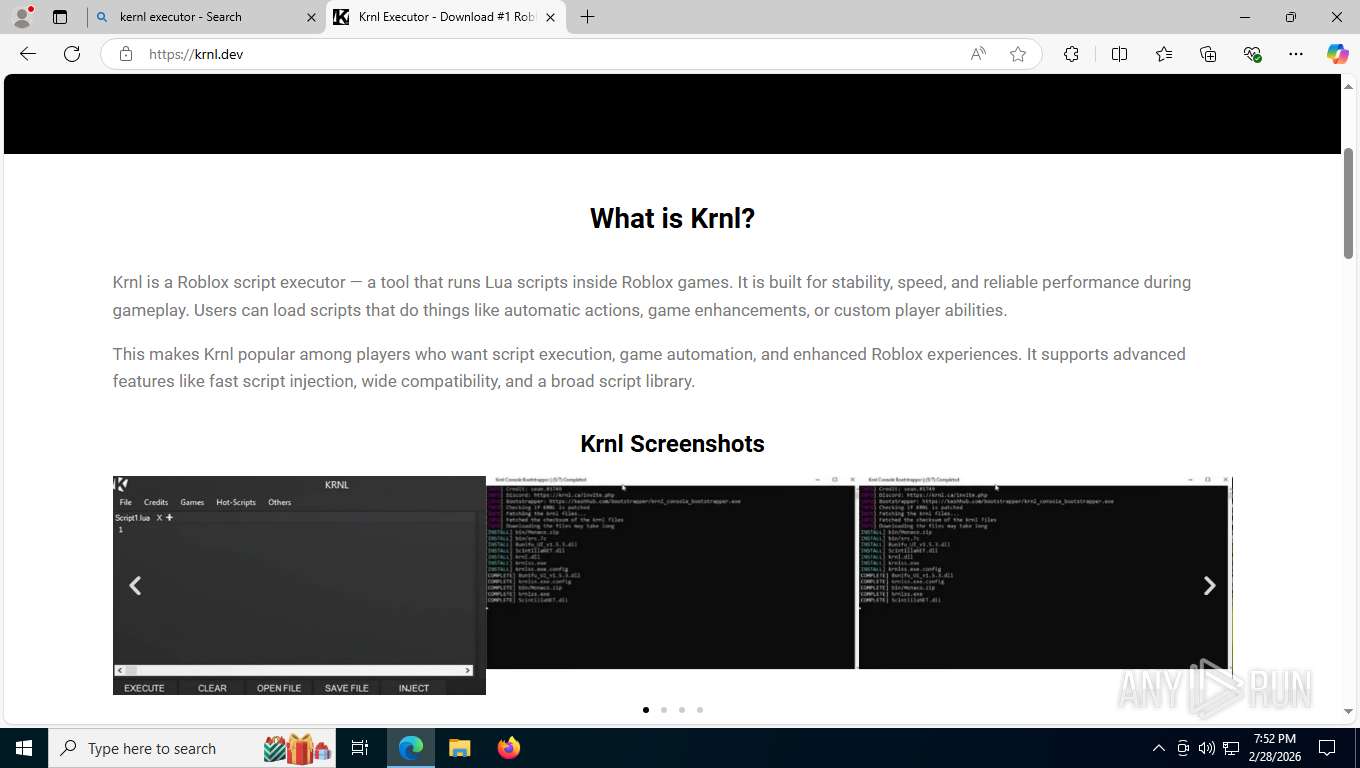Open Microsoft Edge from the taskbar
Image resolution: width=1360 pixels, height=768 pixels.
pyautogui.click(x=411, y=748)
